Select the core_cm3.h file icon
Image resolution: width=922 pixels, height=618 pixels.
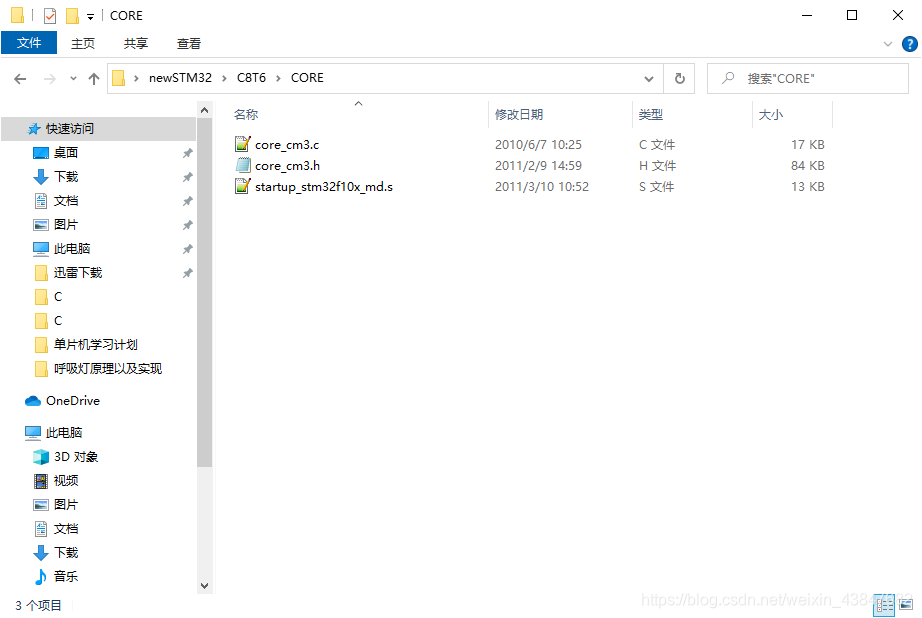pyautogui.click(x=242, y=165)
